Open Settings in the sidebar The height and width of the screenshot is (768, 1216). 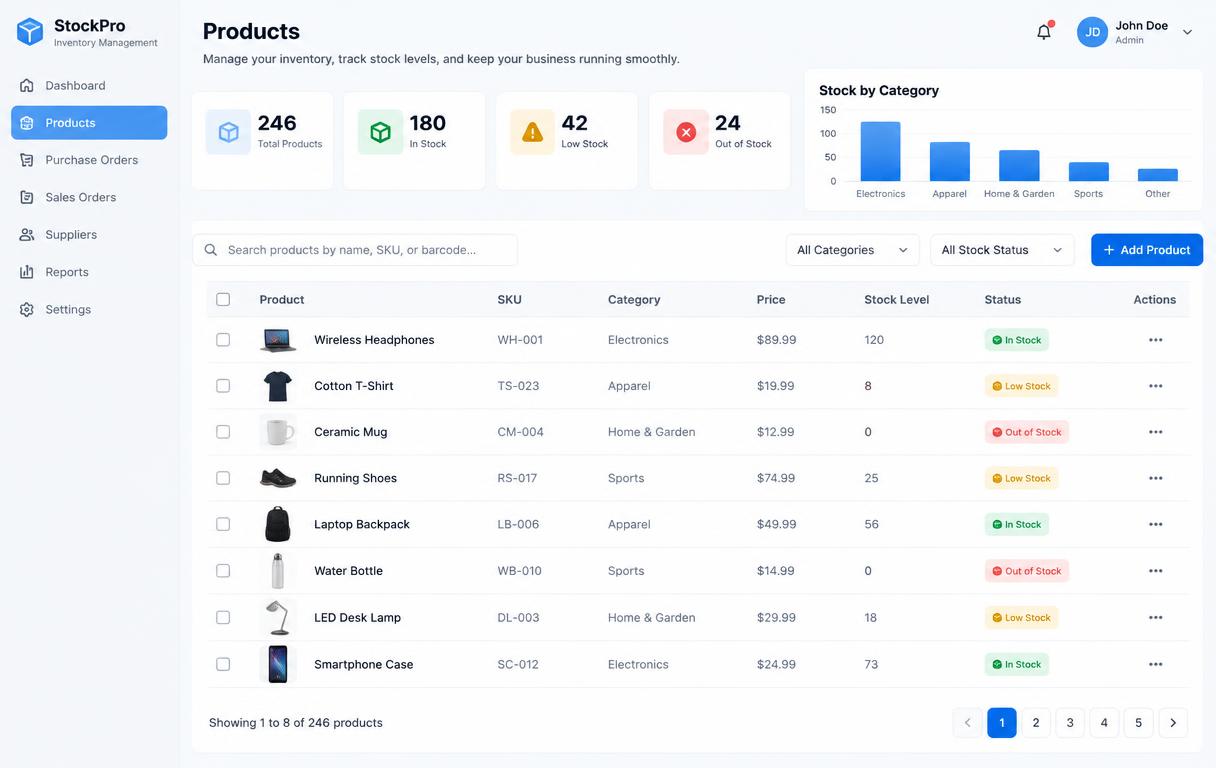pos(89,310)
